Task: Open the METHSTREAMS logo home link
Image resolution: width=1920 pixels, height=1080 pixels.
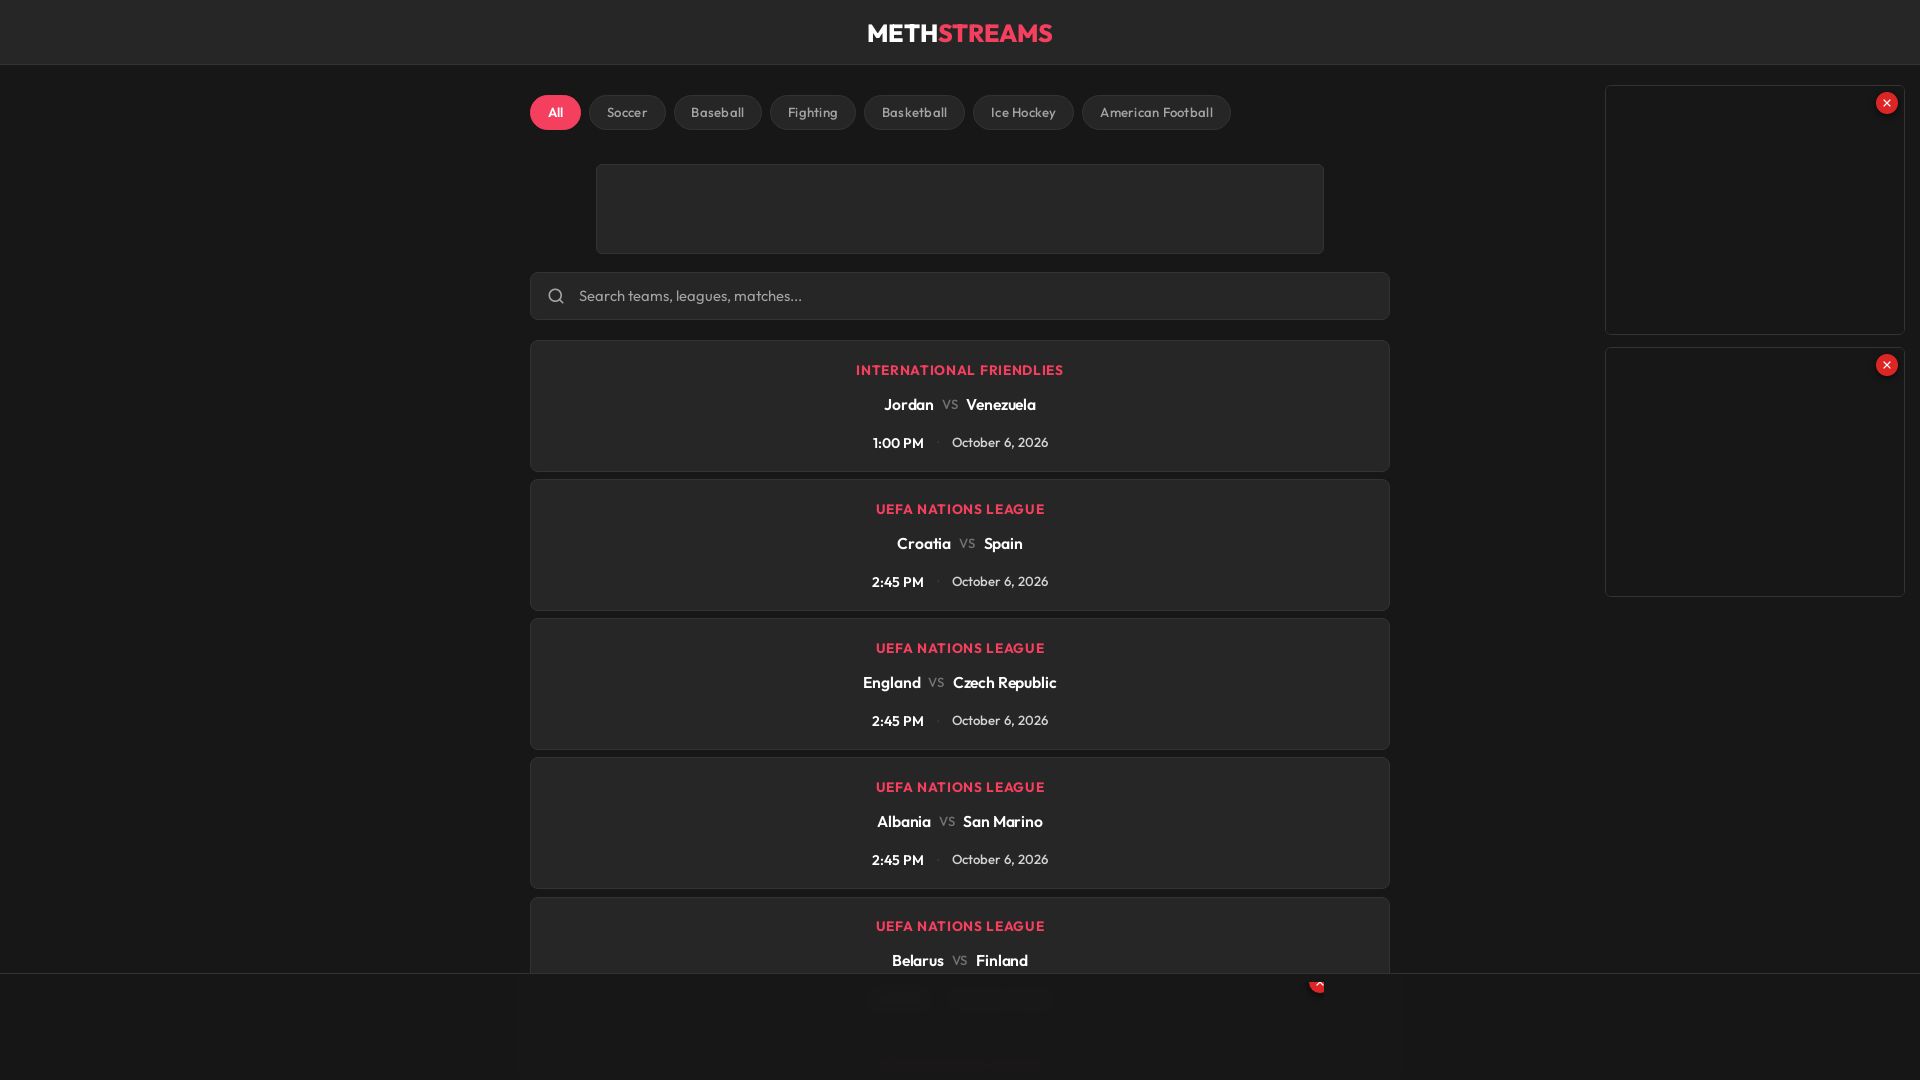Action: (960, 33)
